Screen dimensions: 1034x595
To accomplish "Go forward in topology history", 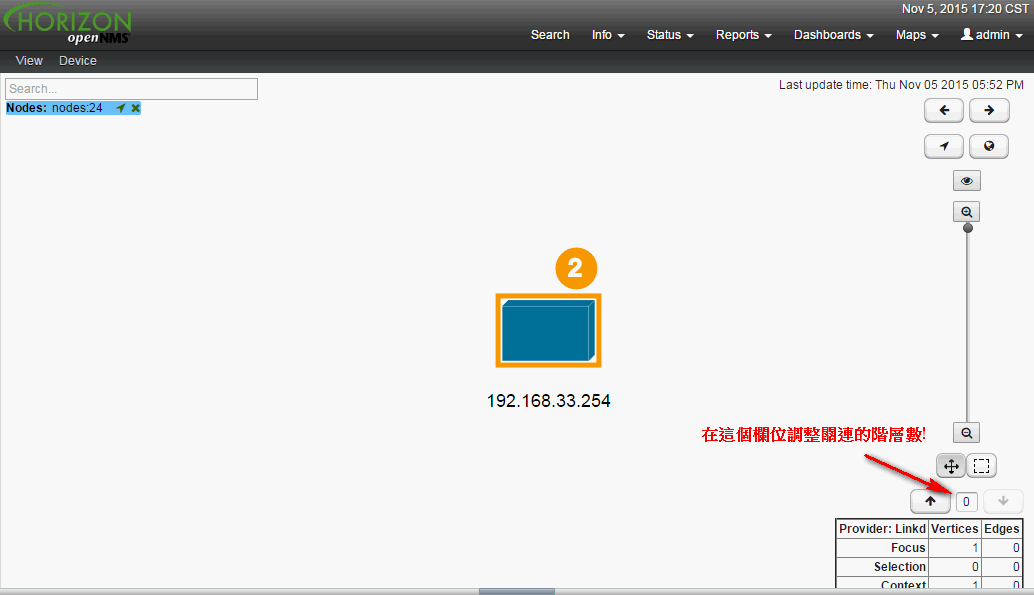I will 988,110.
